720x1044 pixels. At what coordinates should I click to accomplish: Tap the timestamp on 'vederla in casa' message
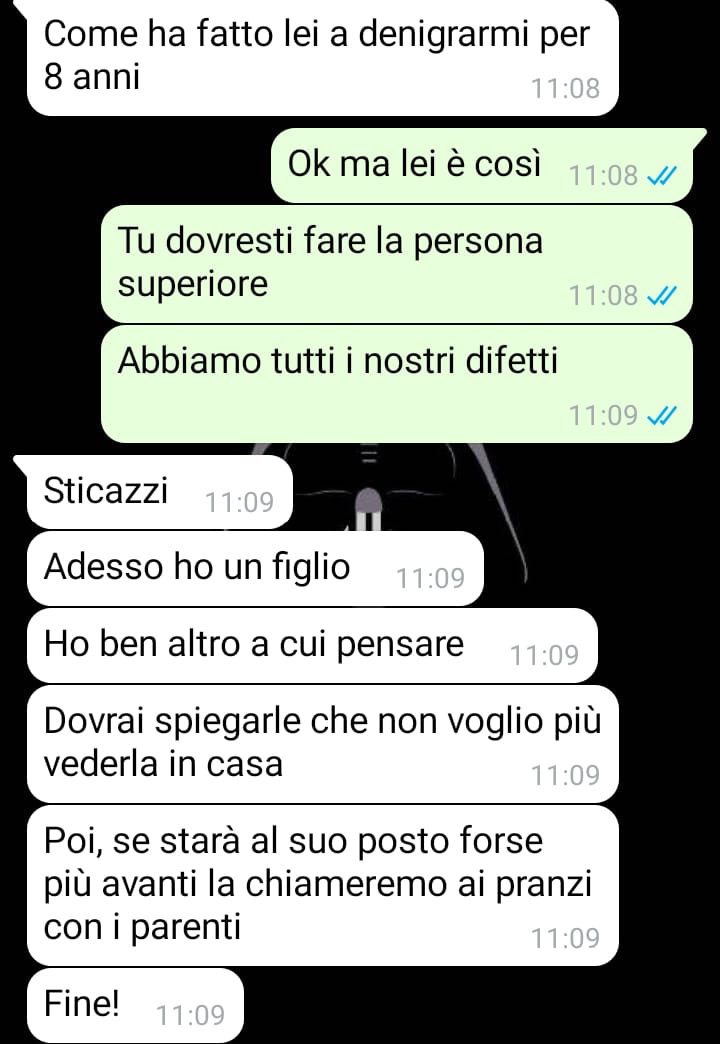click(x=565, y=776)
